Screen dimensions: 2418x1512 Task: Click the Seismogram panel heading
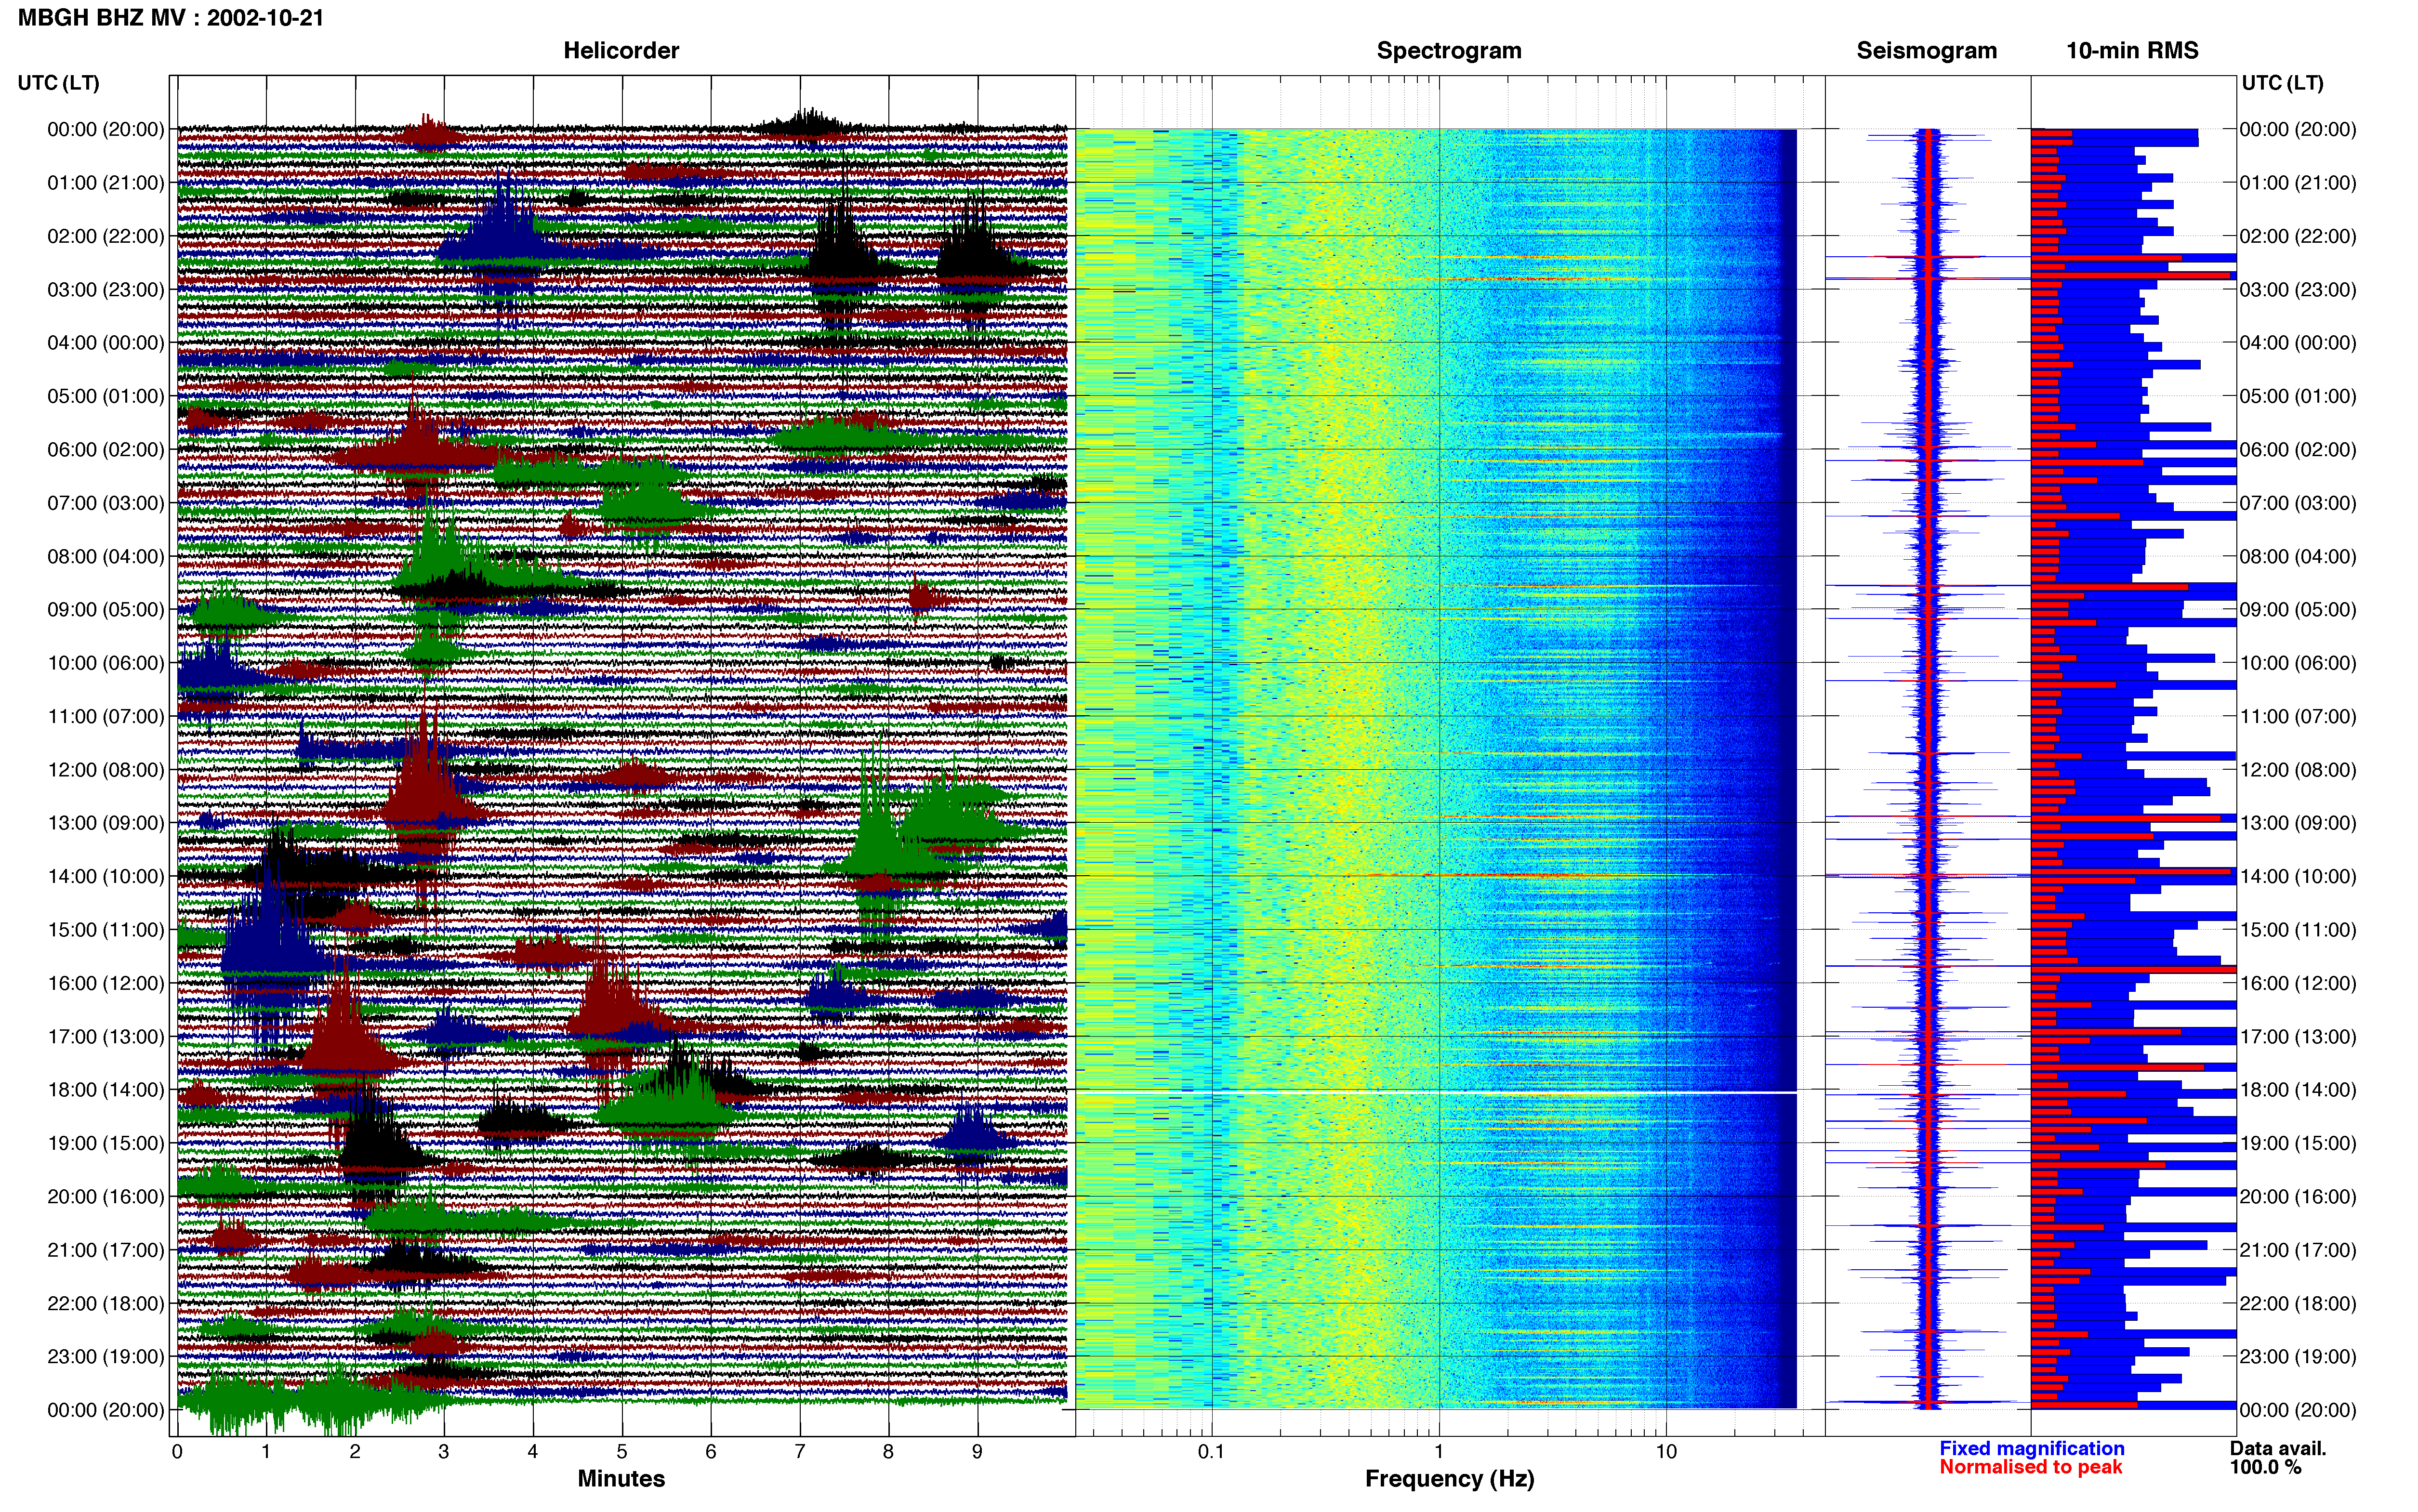tap(1927, 51)
